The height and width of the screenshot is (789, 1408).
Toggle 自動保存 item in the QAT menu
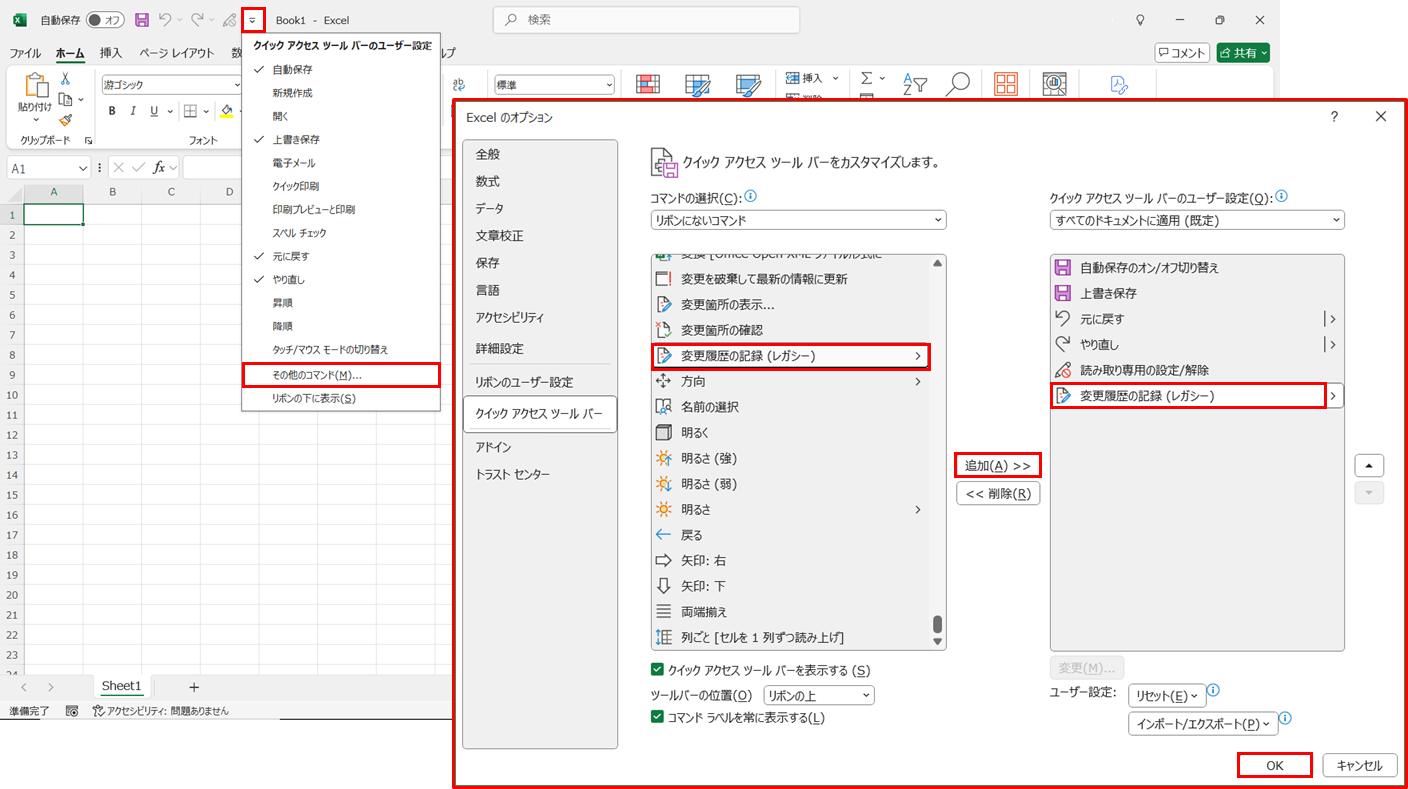point(340,70)
